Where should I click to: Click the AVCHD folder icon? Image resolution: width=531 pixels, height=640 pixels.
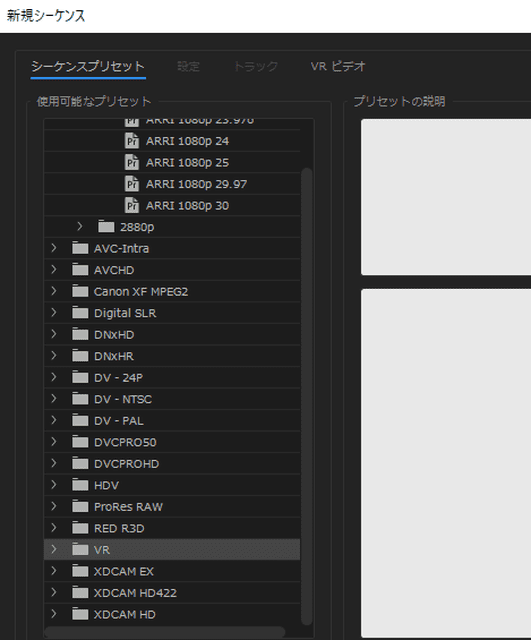click(80, 270)
